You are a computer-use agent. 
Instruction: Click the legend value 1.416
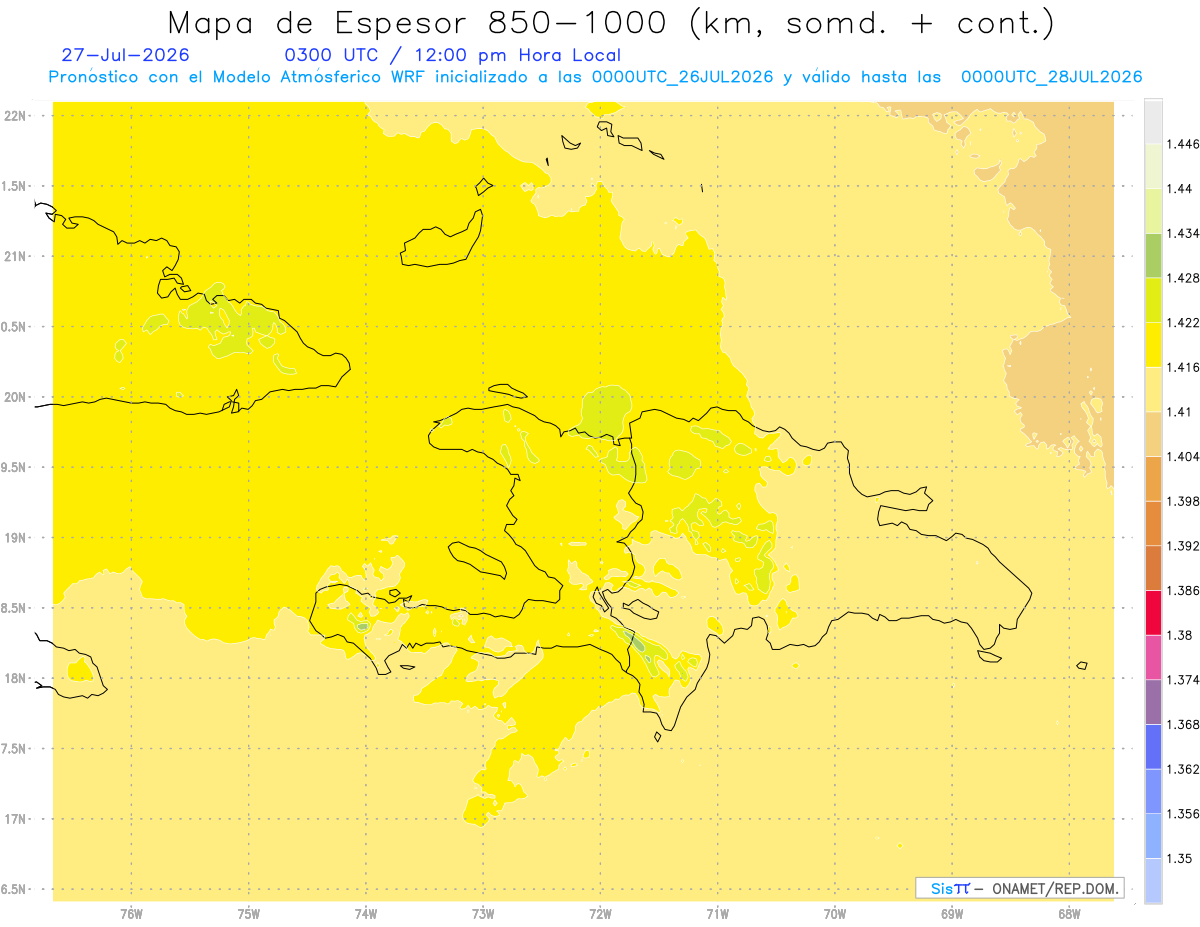click(x=1185, y=367)
